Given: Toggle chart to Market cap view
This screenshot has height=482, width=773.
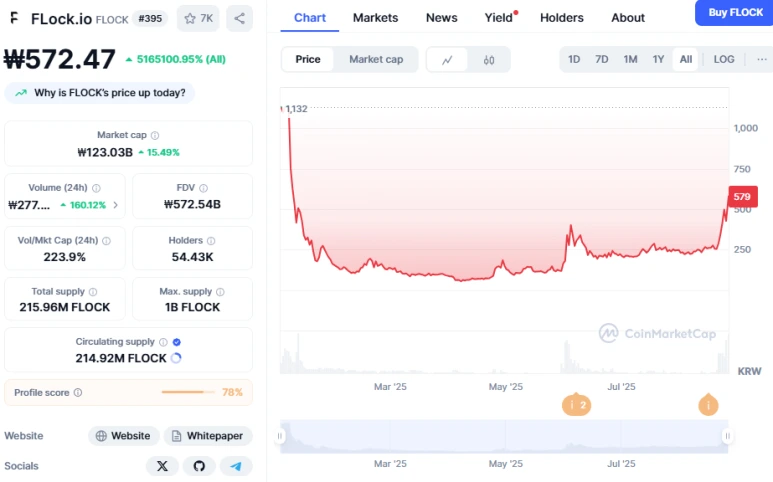Looking at the screenshot, I should click(376, 60).
